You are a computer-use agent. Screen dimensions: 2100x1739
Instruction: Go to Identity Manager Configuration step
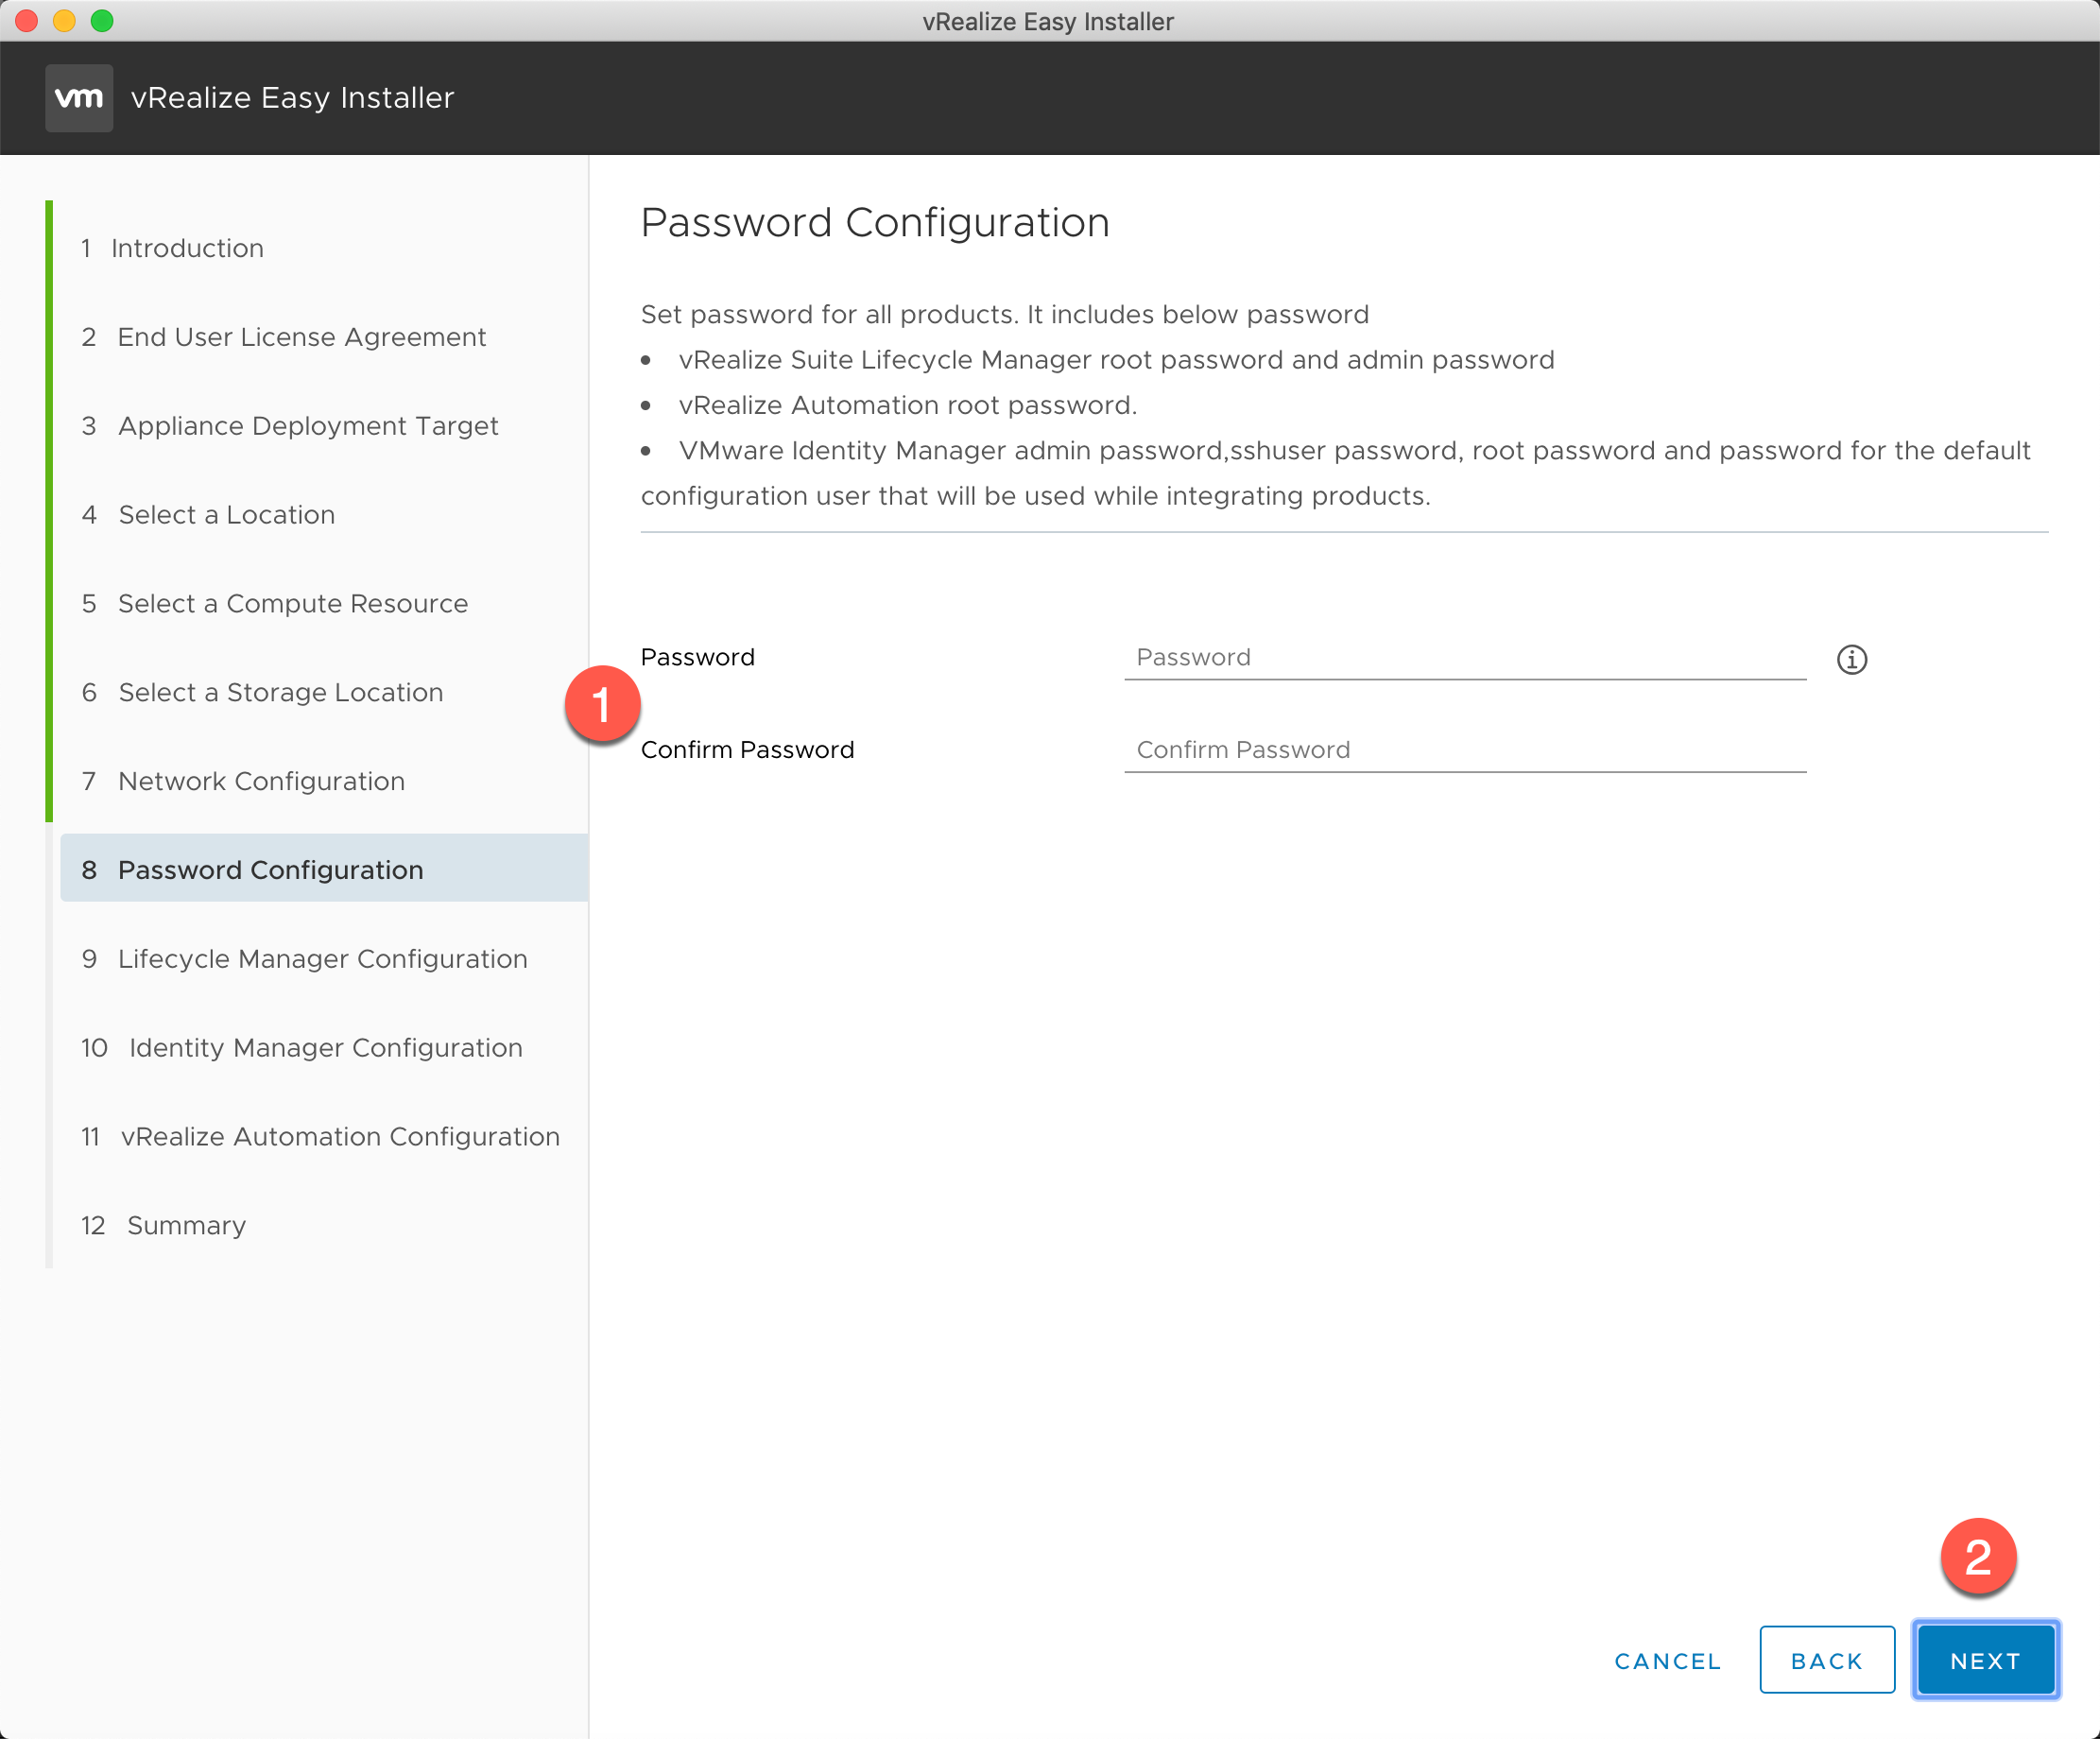(301, 1048)
